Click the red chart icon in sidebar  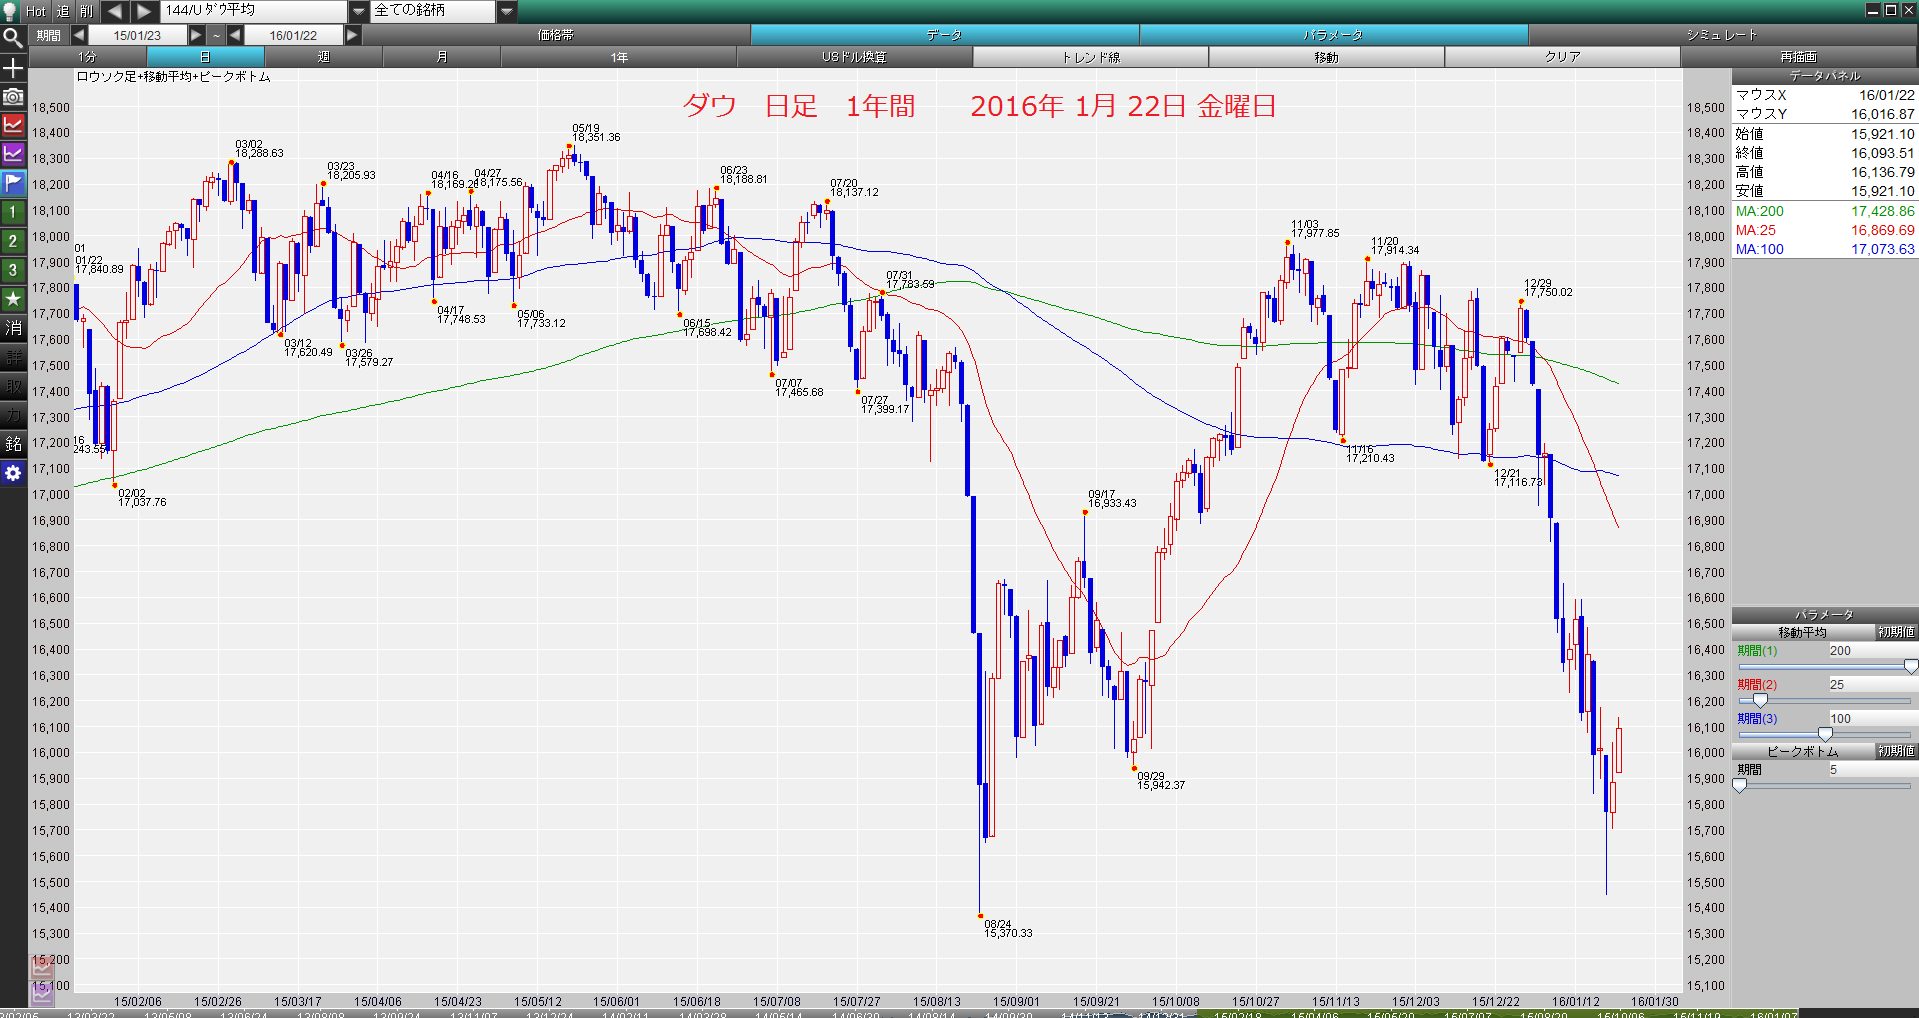pyautogui.click(x=13, y=125)
